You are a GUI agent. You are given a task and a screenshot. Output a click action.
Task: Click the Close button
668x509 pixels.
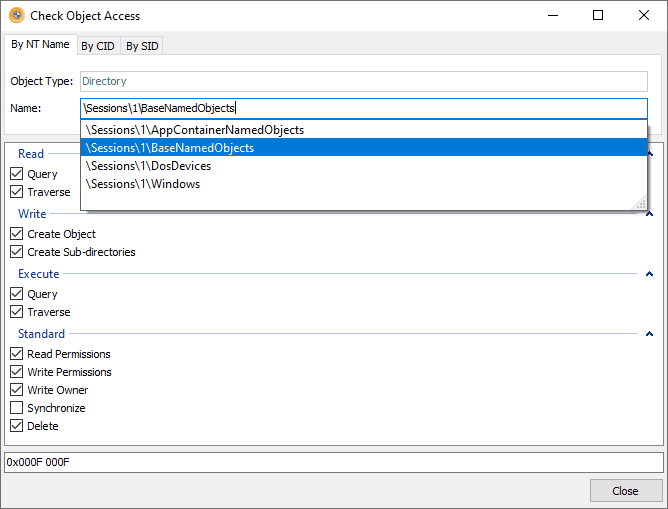tap(625, 491)
